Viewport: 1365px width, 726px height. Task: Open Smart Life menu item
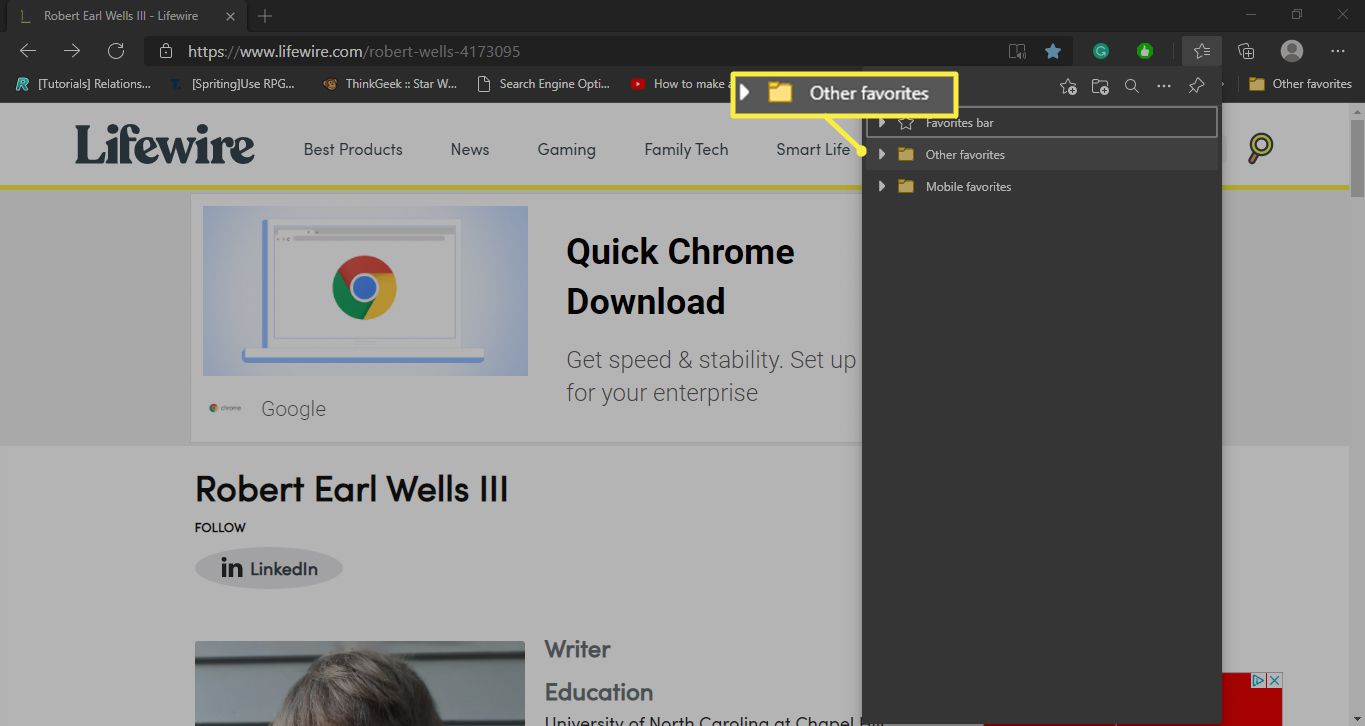point(813,149)
